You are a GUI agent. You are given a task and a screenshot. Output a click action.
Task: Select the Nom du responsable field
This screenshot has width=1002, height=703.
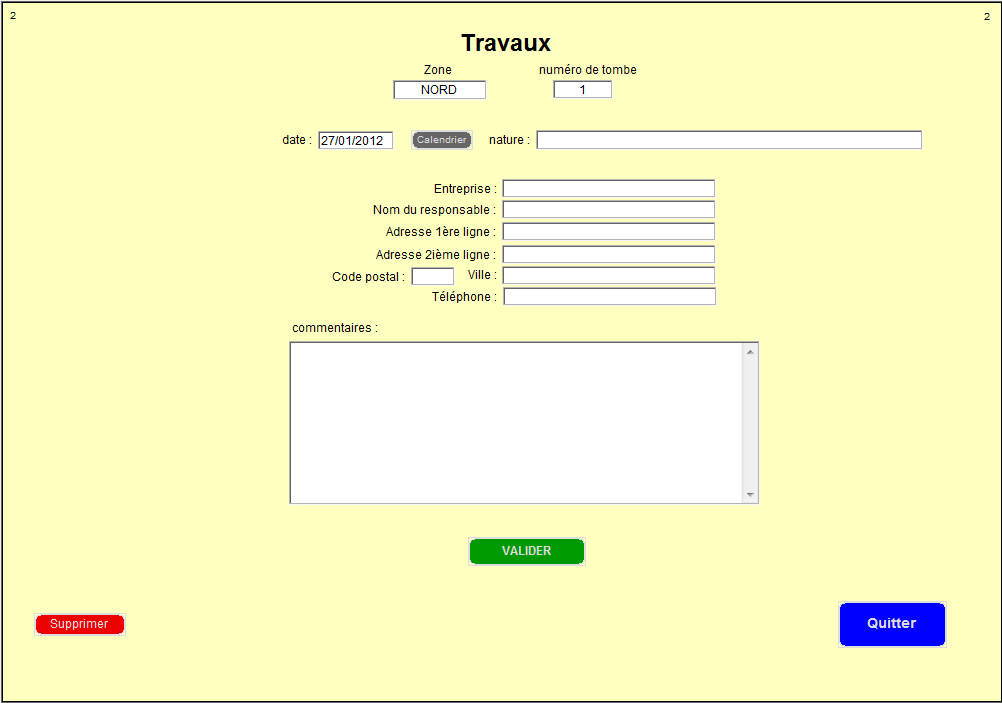[608, 209]
